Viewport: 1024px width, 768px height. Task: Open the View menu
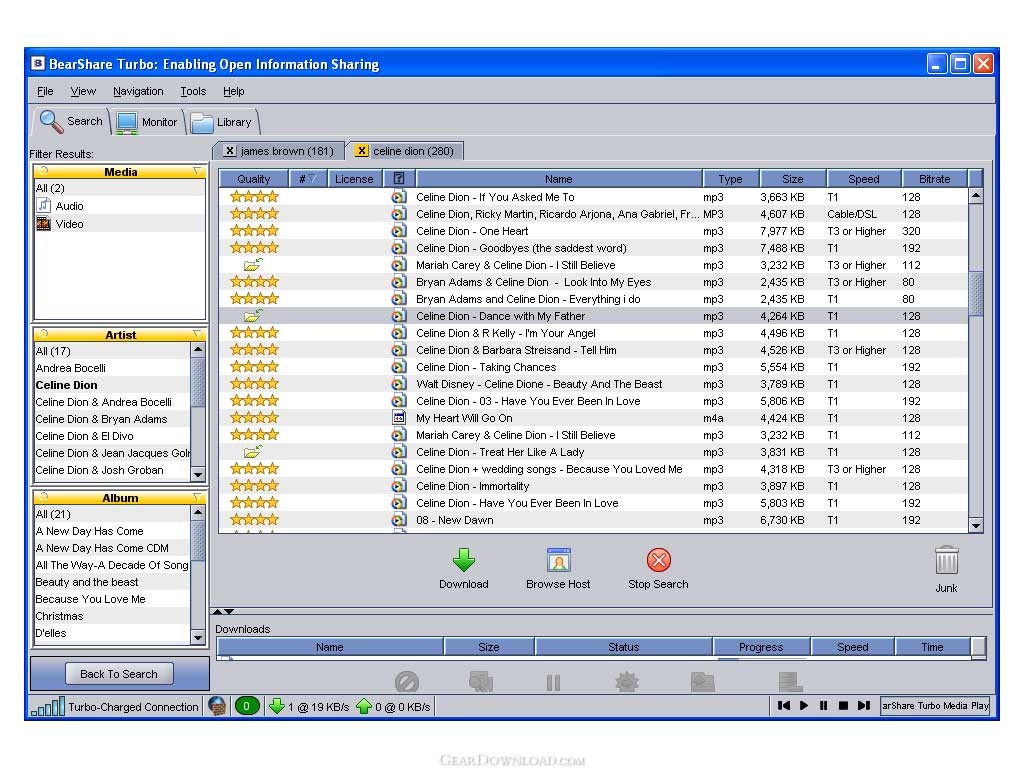tap(83, 91)
